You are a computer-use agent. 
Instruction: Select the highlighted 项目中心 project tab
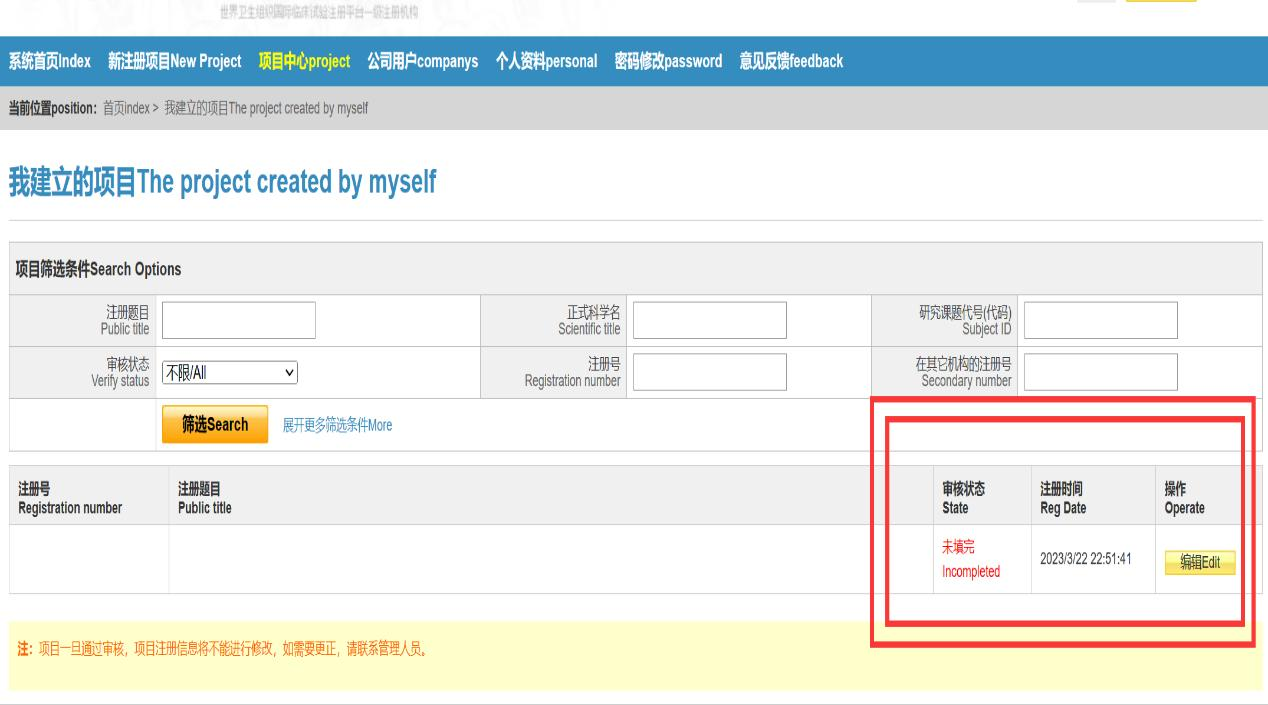(x=304, y=61)
